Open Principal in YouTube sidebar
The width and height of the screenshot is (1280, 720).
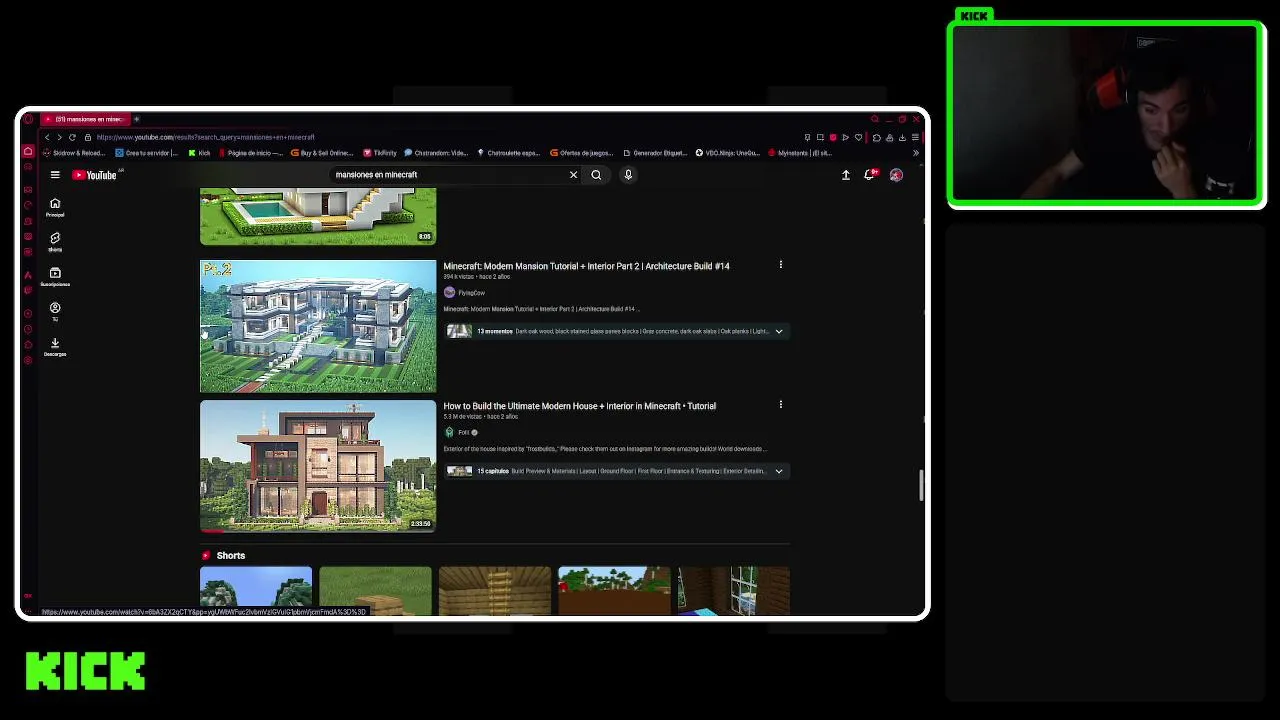(55, 207)
